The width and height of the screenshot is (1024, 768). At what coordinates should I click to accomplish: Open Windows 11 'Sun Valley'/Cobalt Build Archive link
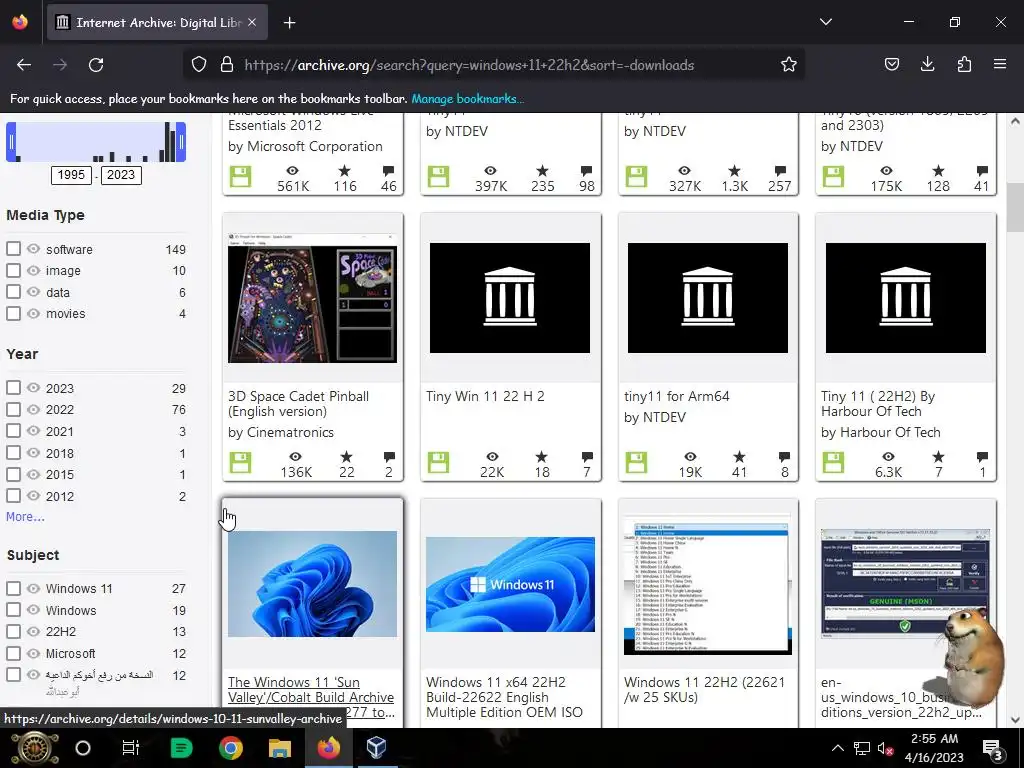point(311,697)
